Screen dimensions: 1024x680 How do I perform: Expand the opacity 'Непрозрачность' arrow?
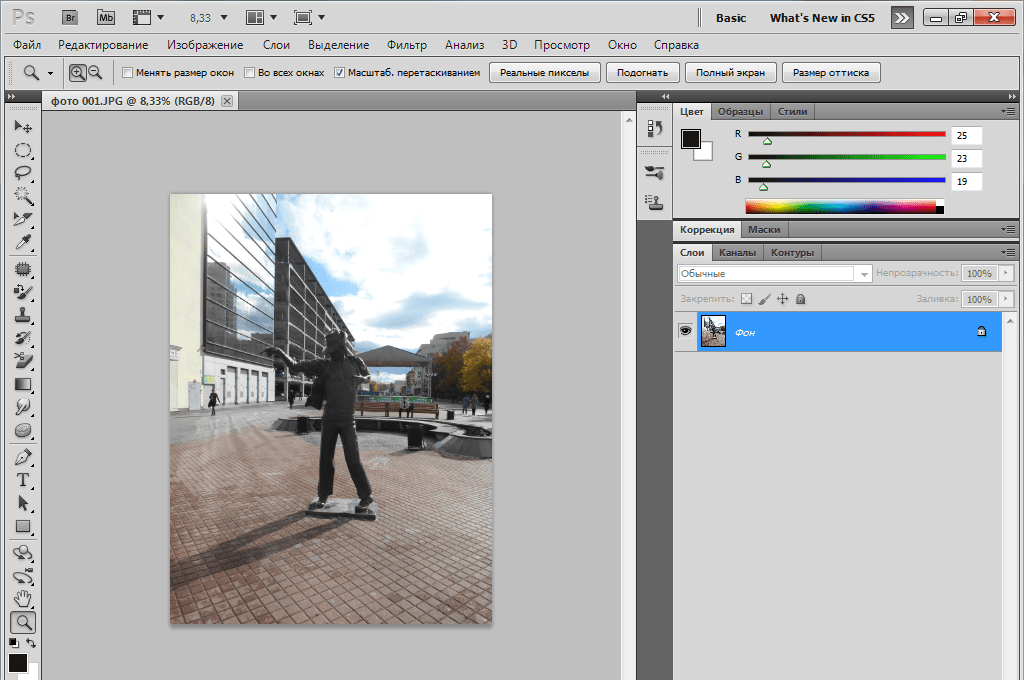pos(1006,273)
